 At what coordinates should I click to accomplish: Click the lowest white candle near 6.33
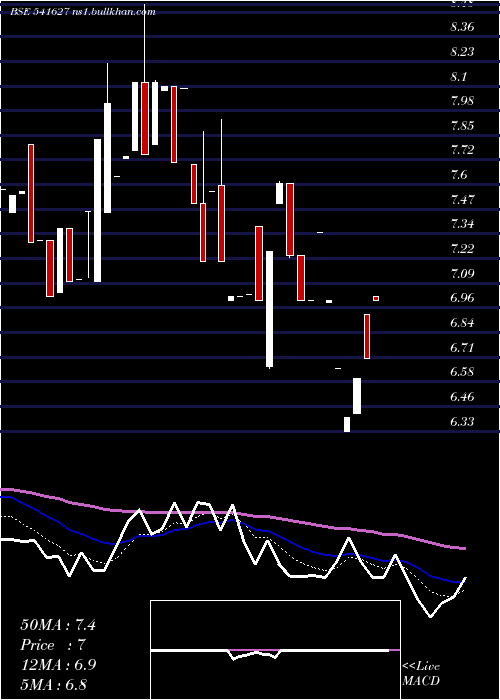pos(347,424)
